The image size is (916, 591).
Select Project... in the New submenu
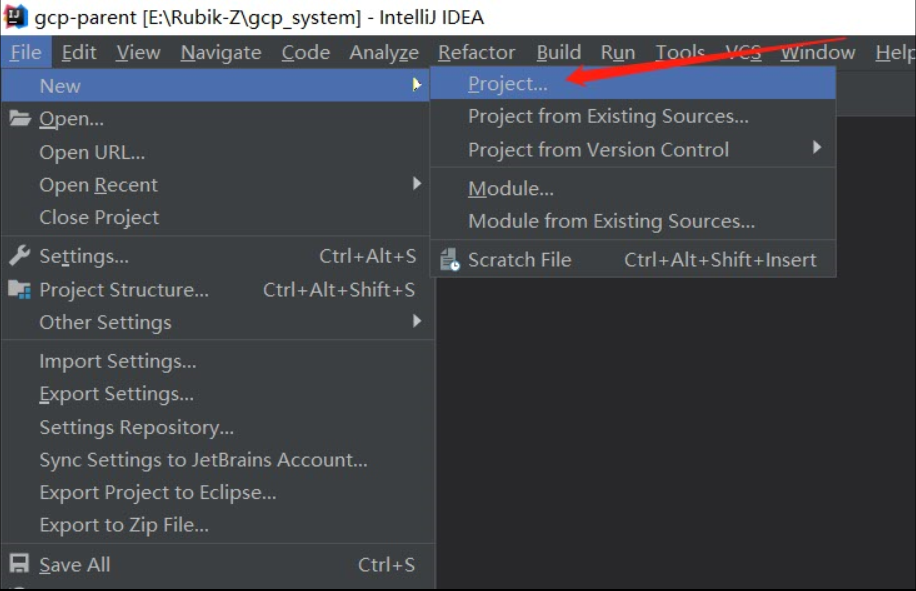pyautogui.click(x=508, y=85)
